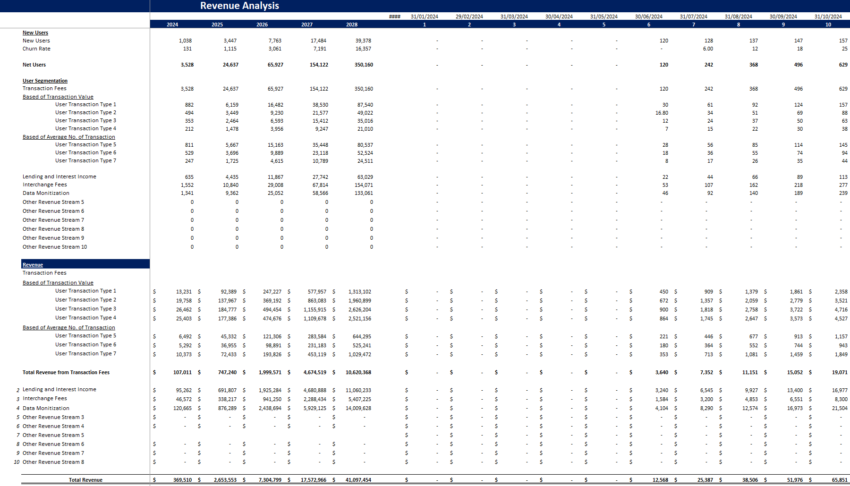Select the value 21,010 cell
850x486 pixels.
click(x=364, y=129)
